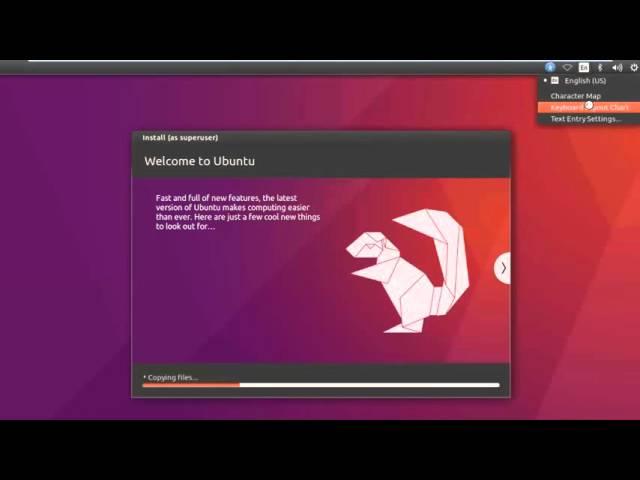Click the 'Install (as superuser)' window title
640x480 pixels.
[180, 138]
